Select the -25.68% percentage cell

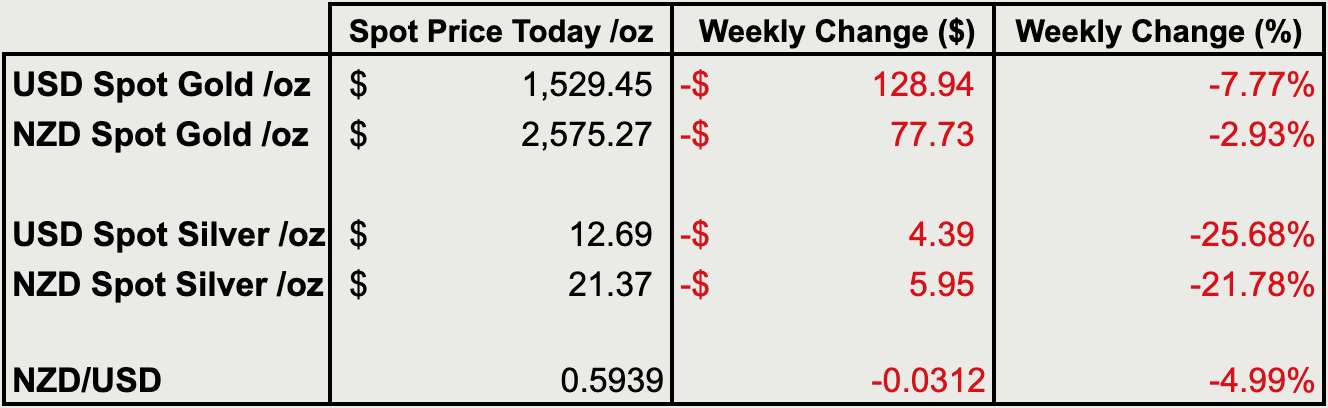pos(1157,236)
